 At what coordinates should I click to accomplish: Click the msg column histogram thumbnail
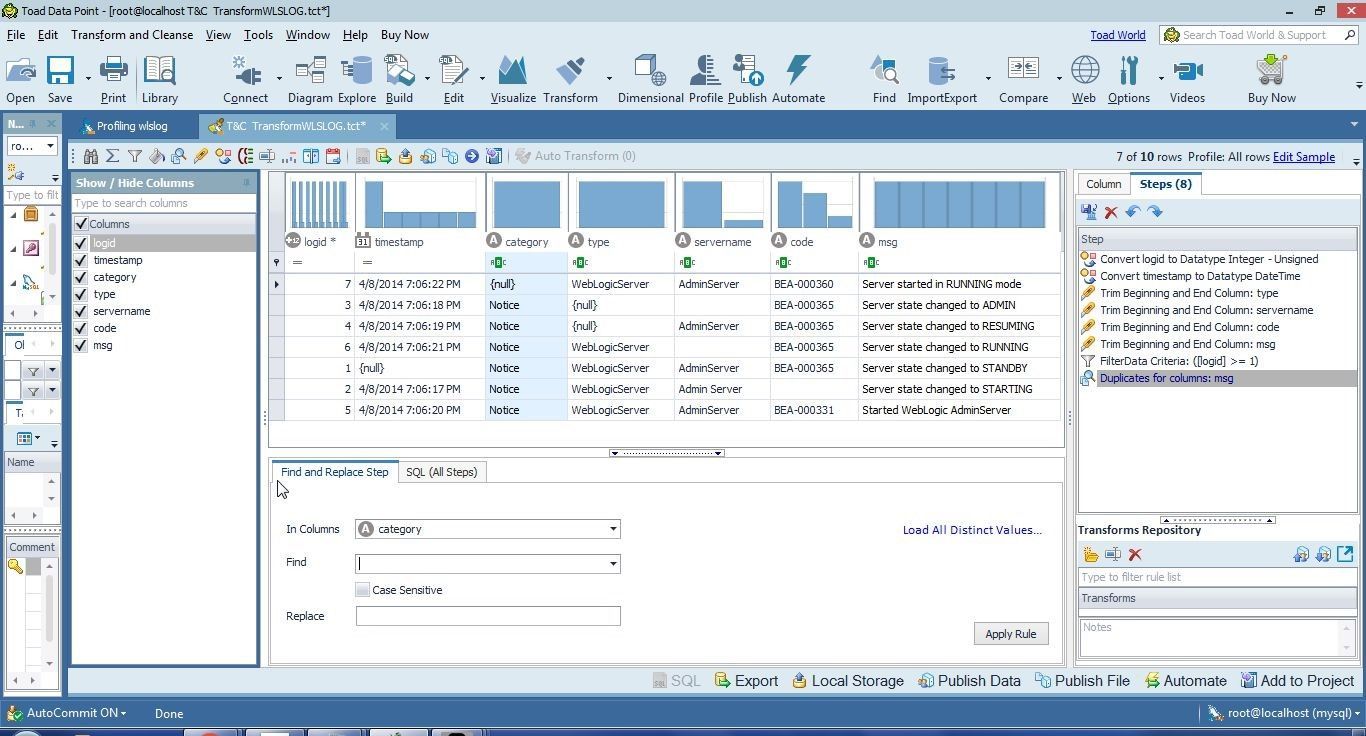958,204
